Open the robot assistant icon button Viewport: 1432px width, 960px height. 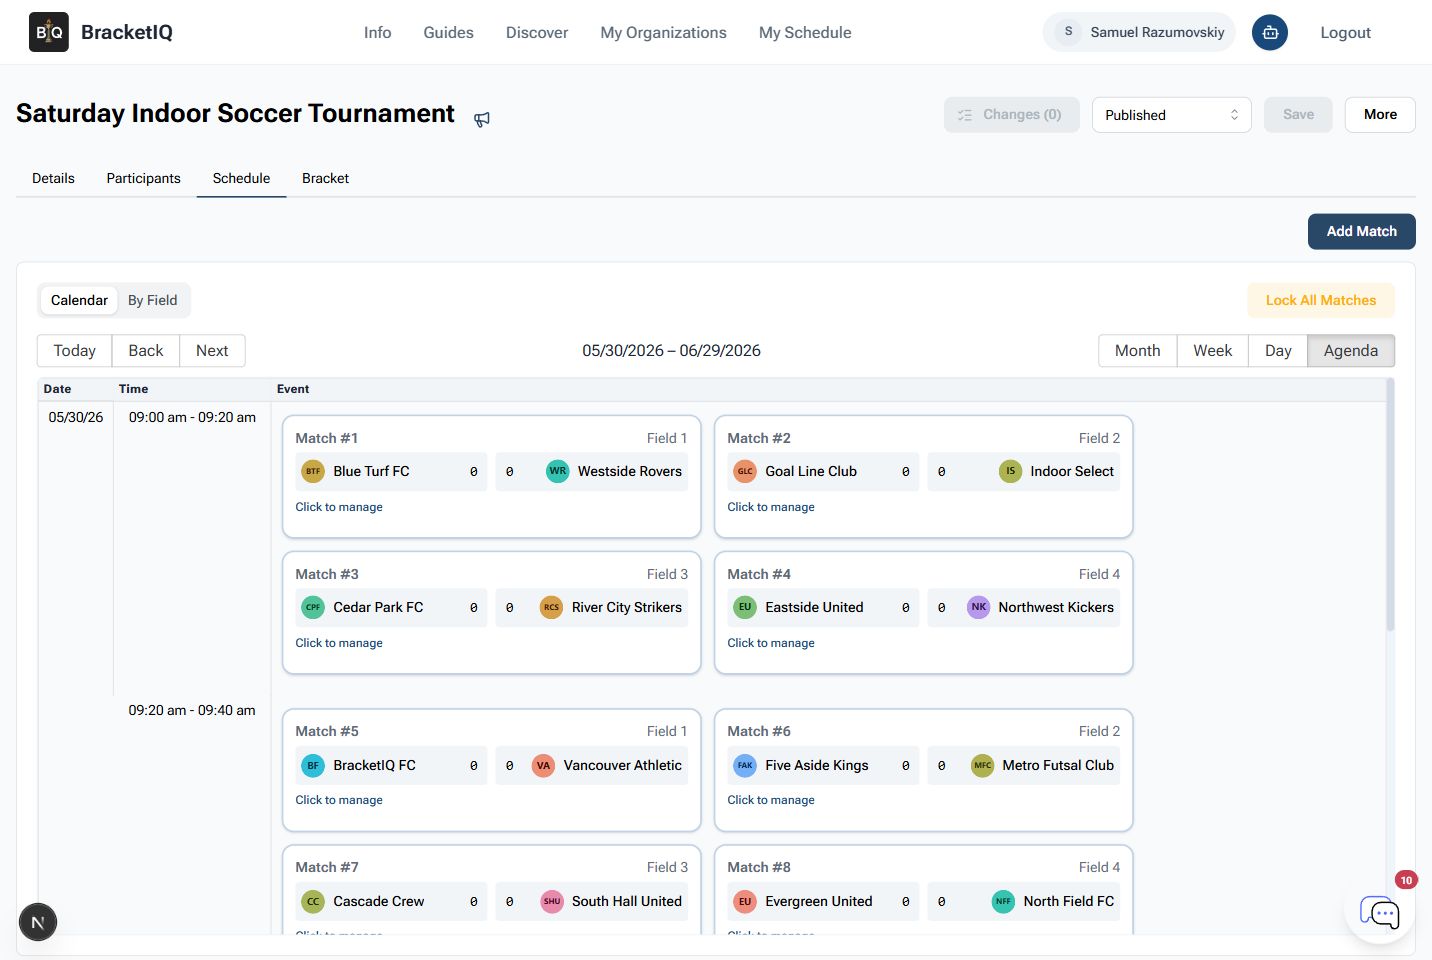pos(1270,32)
